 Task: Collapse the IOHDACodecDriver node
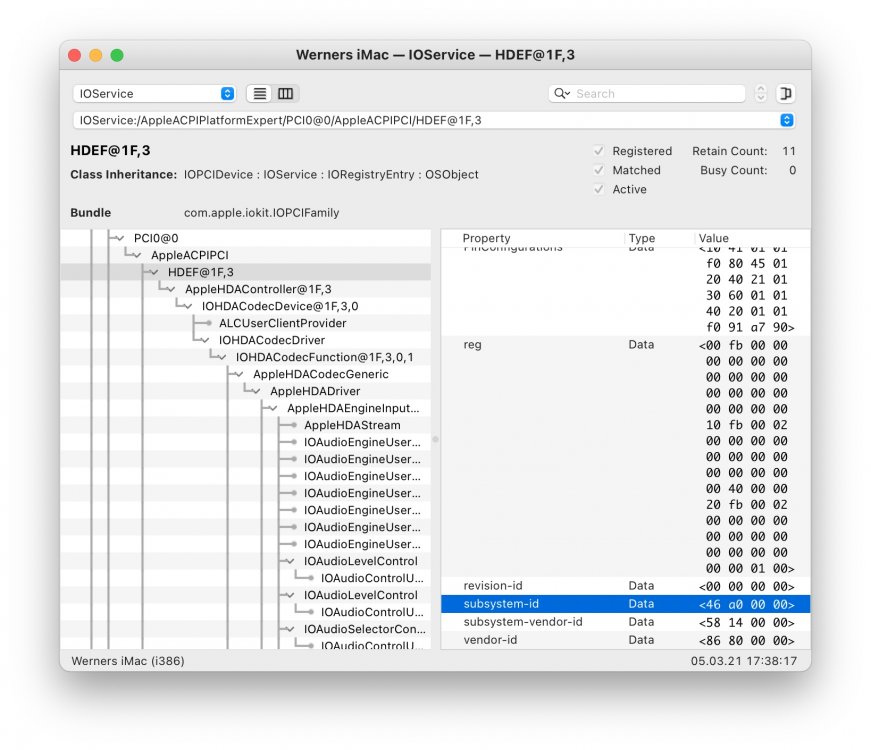point(205,340)
